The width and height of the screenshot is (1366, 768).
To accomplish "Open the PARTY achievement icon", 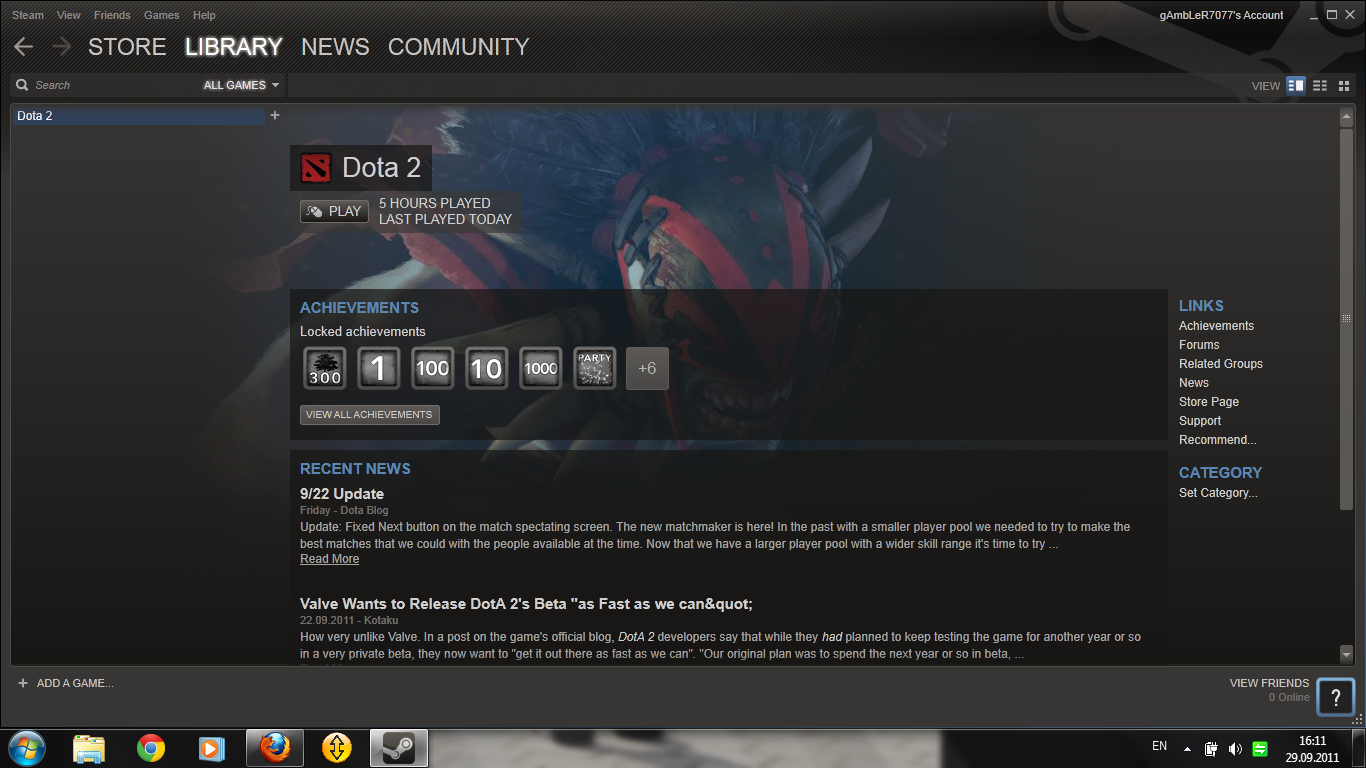I will click(x=595, y=369).
